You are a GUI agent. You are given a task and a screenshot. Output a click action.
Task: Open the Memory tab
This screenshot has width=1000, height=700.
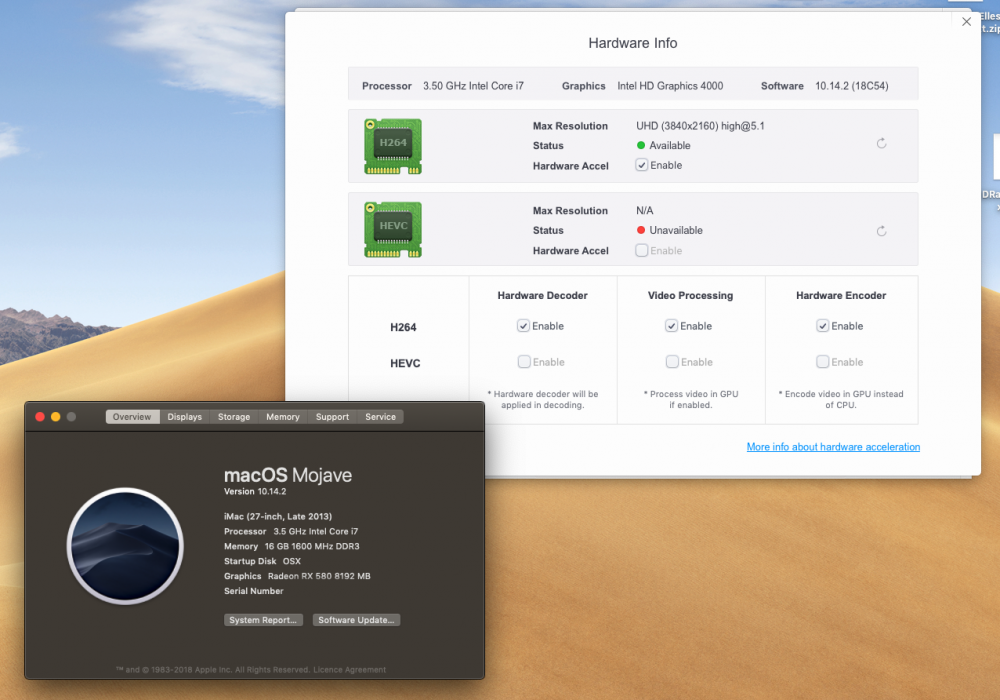pyautogui.click(x=283, y=416)
